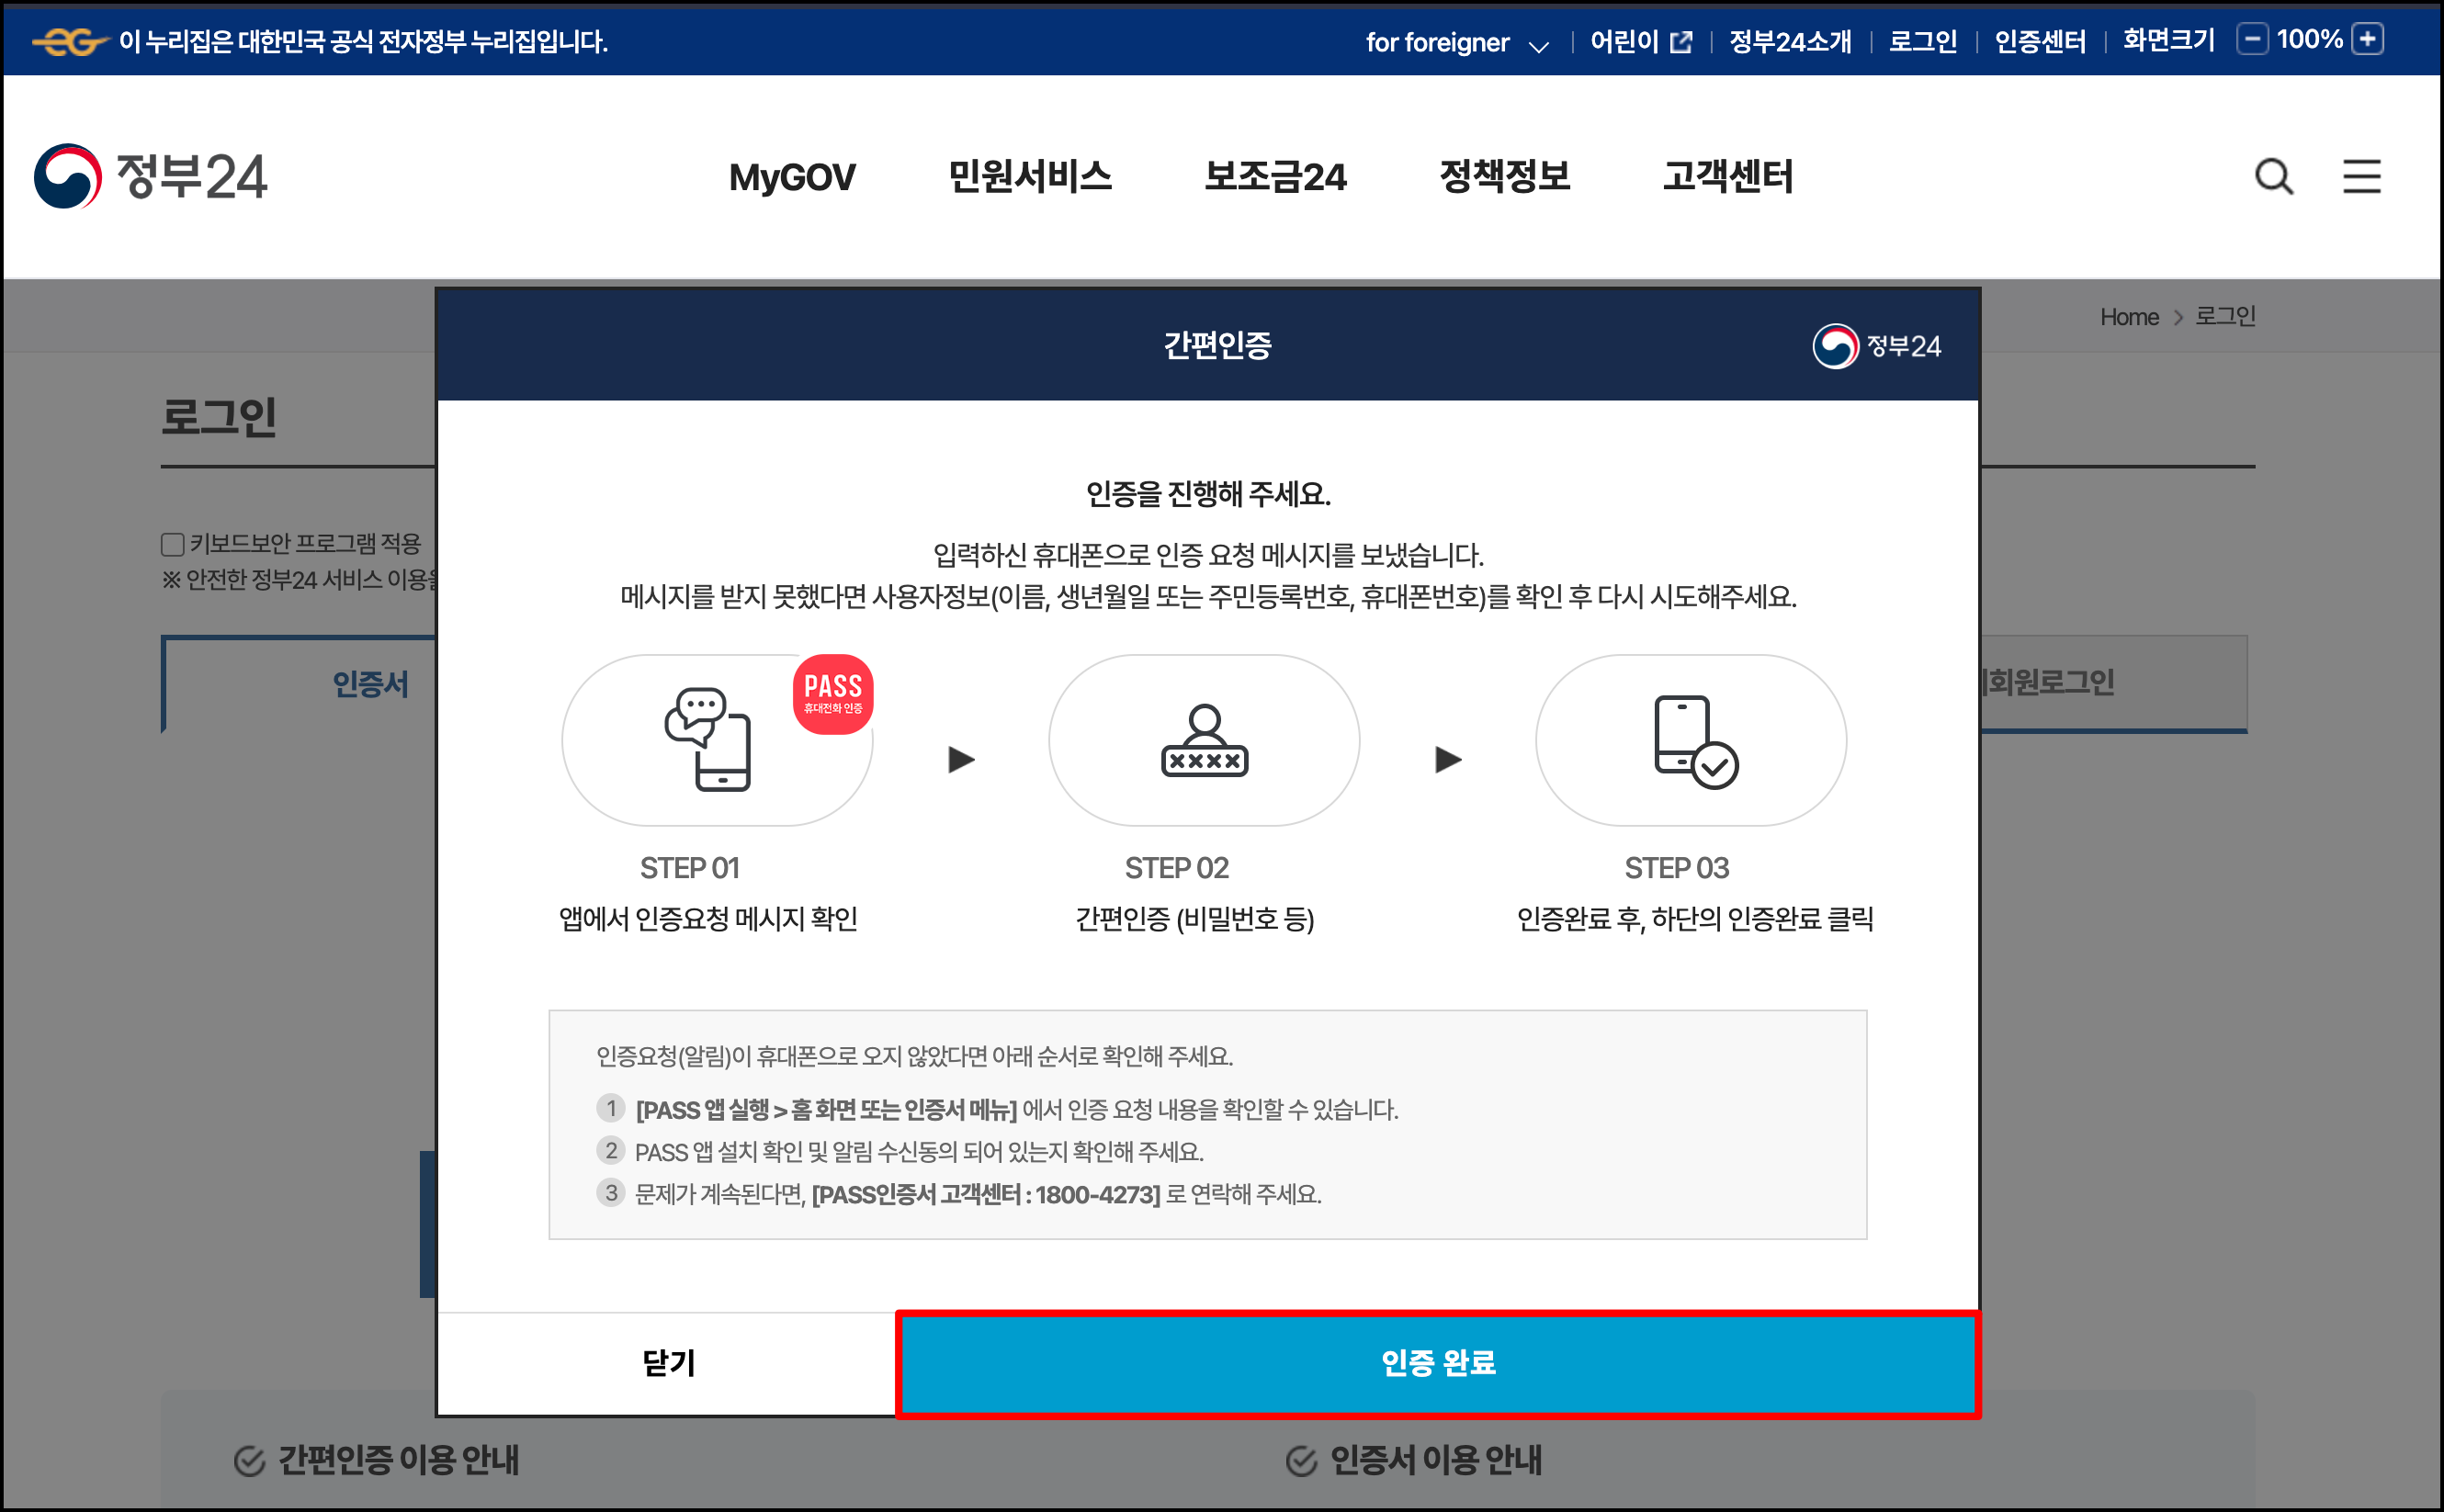Click the 화면크기 label

2168,41
